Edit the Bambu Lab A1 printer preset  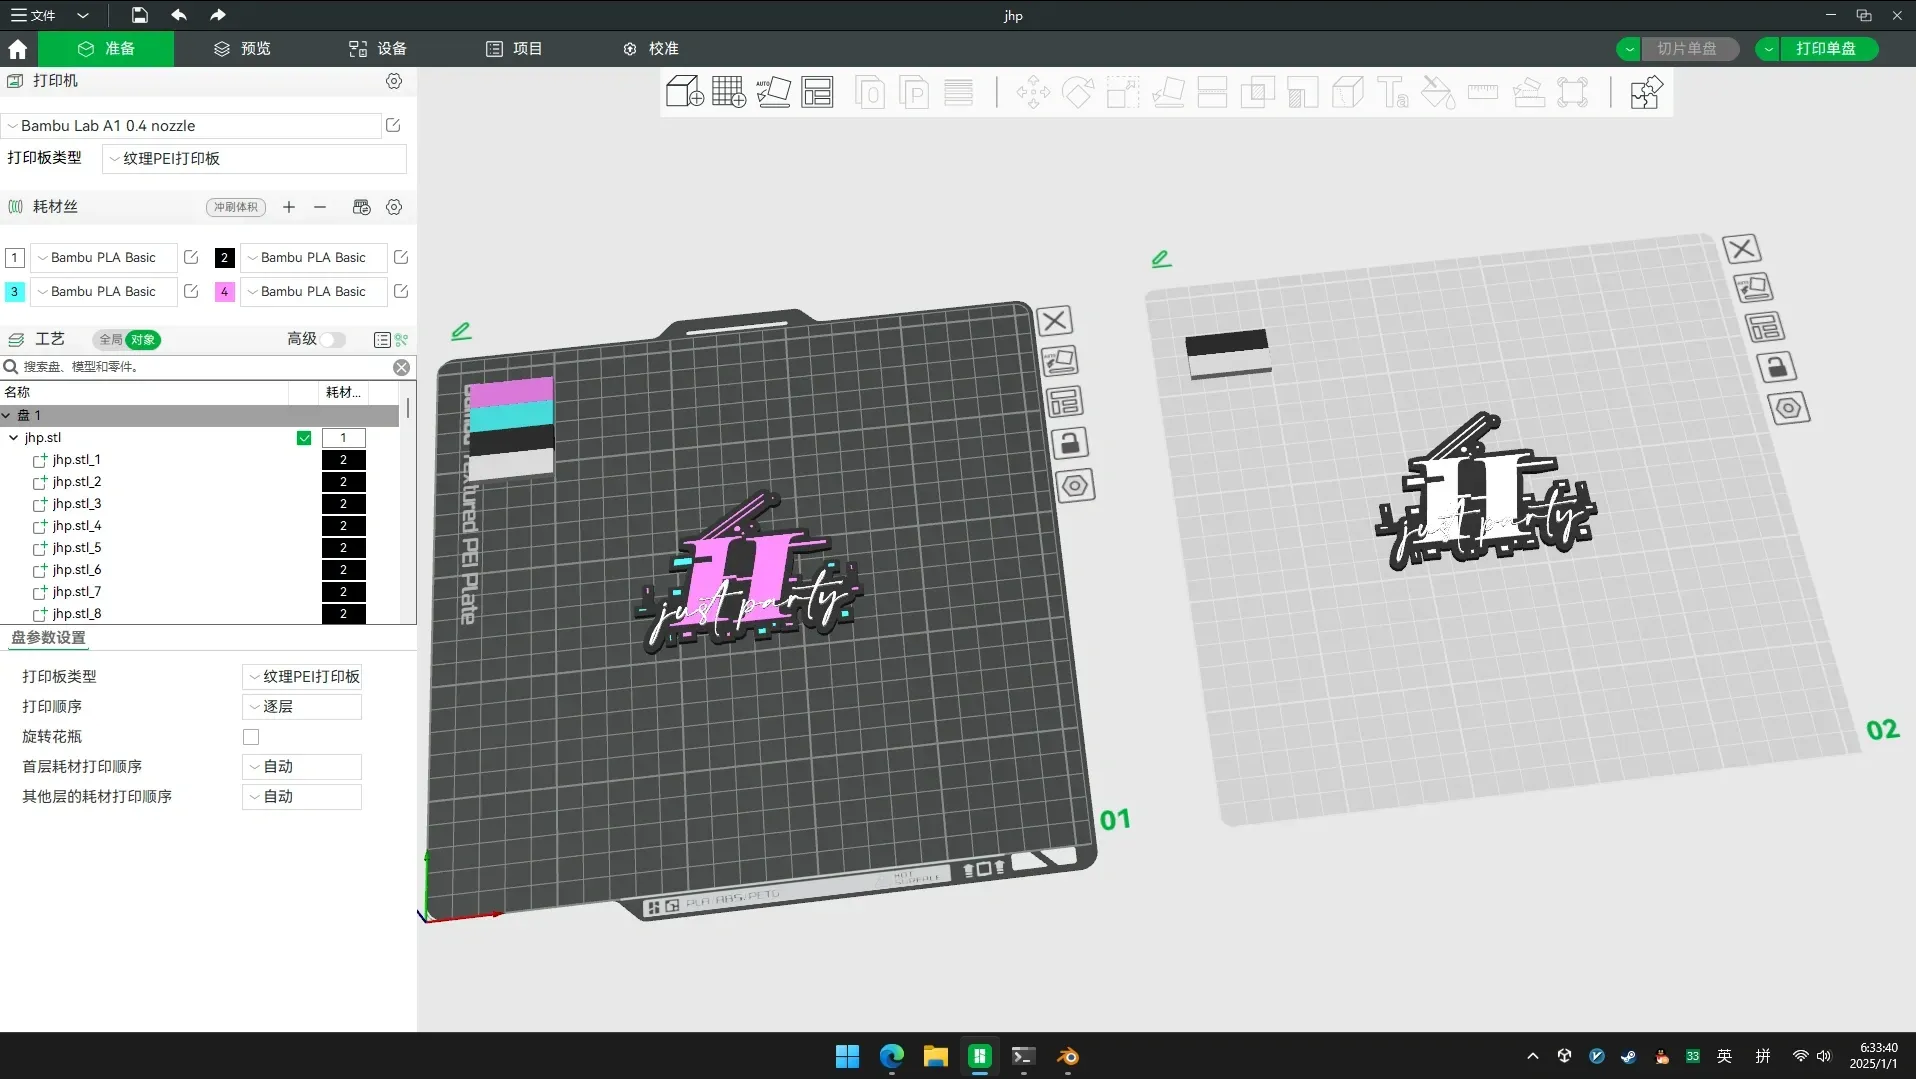393,125
